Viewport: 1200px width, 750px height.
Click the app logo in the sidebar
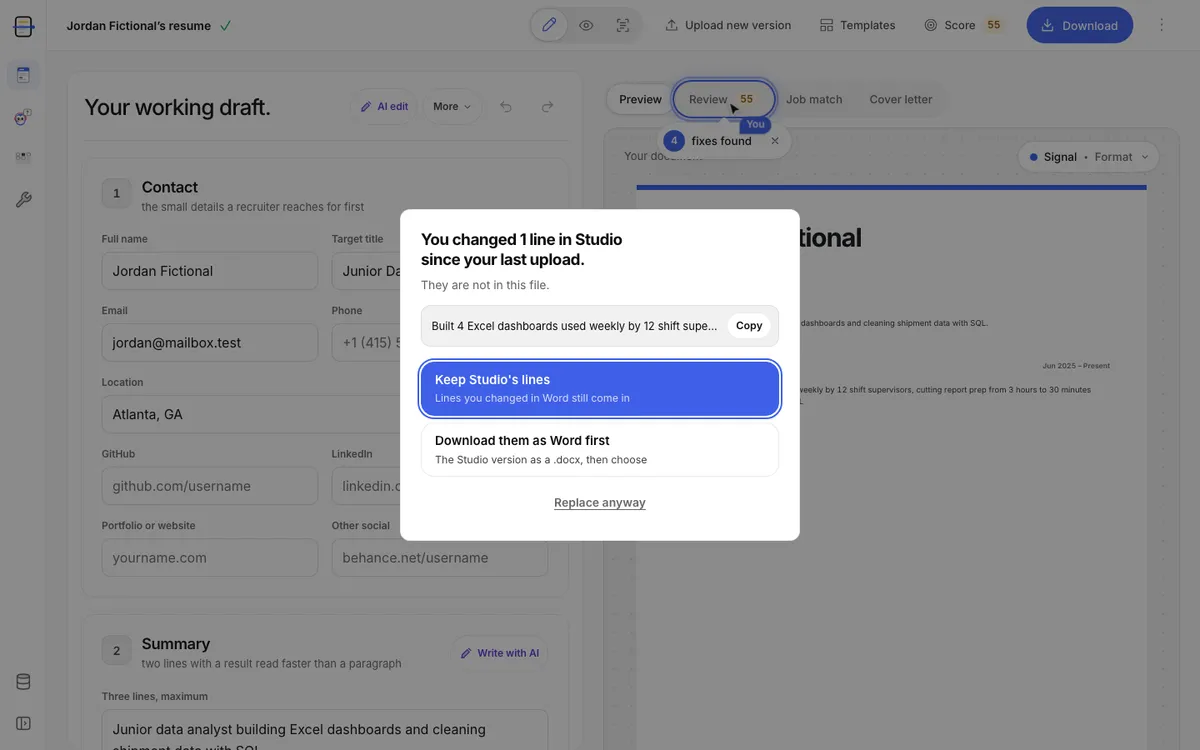pyautogui.click(x=24, y=26)
